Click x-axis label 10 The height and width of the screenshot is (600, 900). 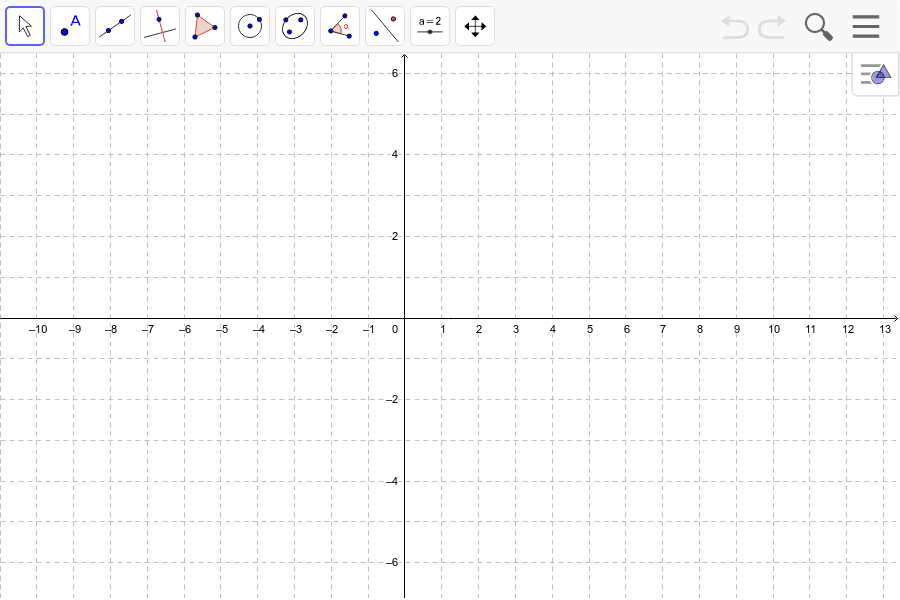point(774,330)
